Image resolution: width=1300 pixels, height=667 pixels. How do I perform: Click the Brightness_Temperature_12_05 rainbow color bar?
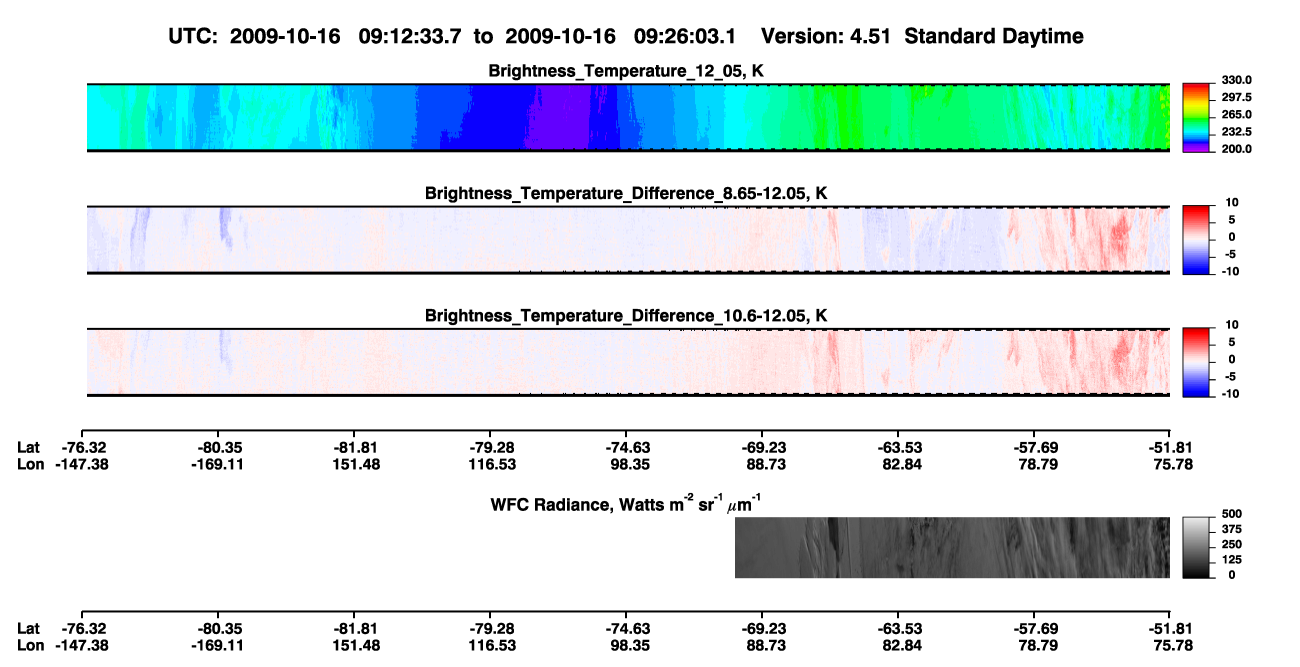click(1196, 117)
